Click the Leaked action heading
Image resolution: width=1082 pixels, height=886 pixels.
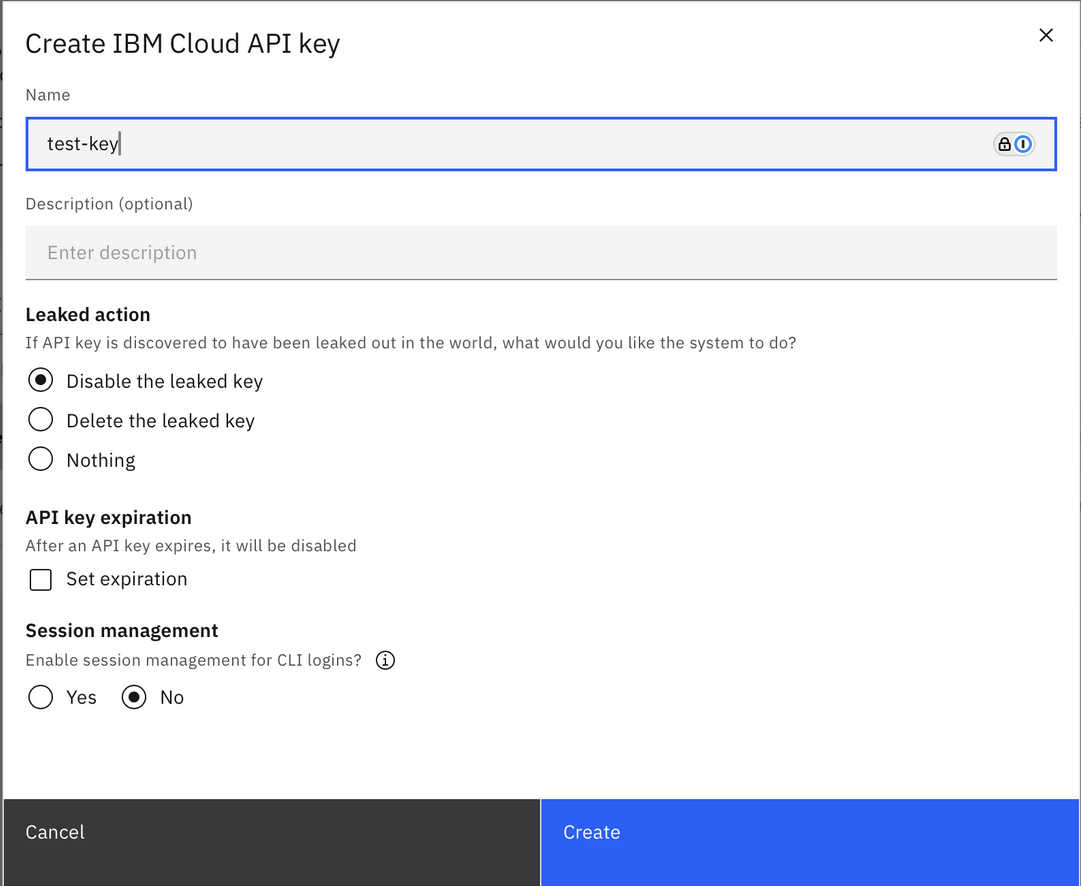point(88,315)
